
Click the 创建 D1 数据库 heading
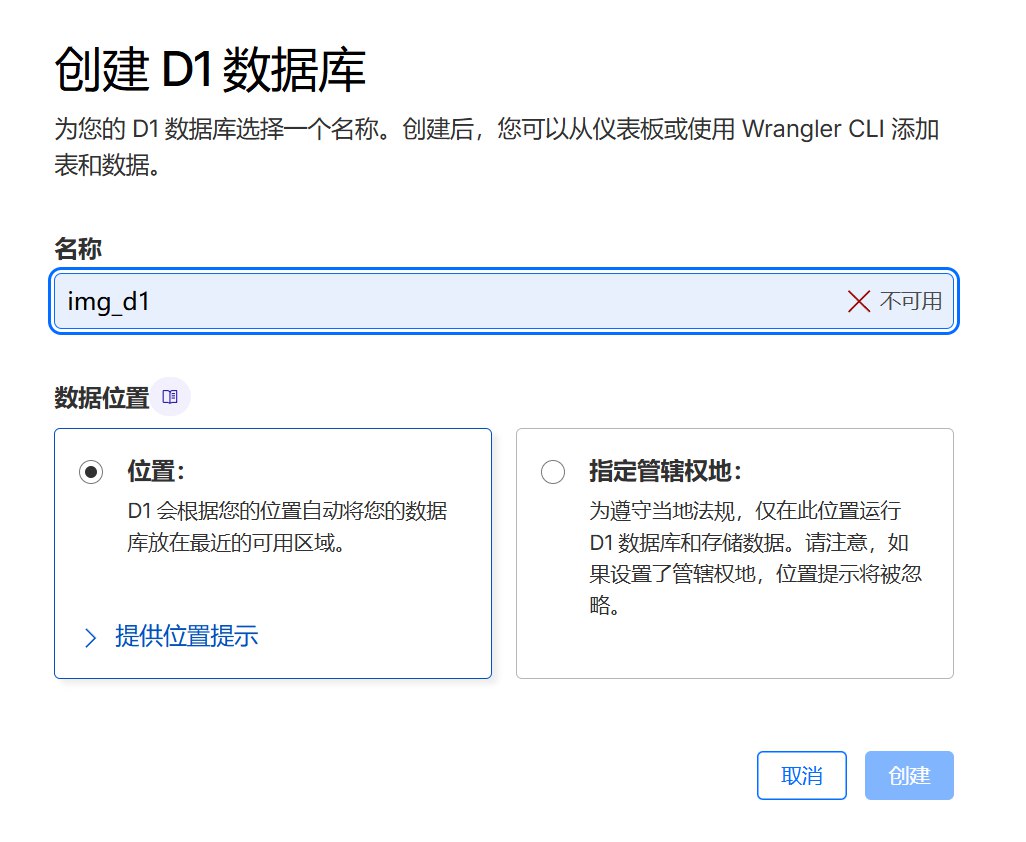tap(210, 71)
